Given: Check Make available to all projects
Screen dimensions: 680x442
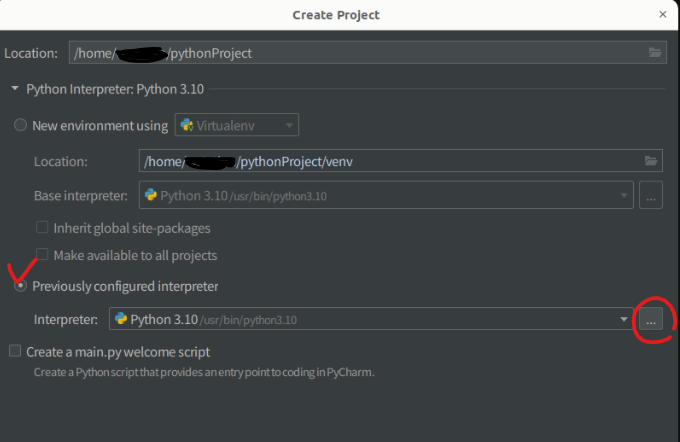Looking at the screenshot, I should pyautogui.click(x=42, y=254).
